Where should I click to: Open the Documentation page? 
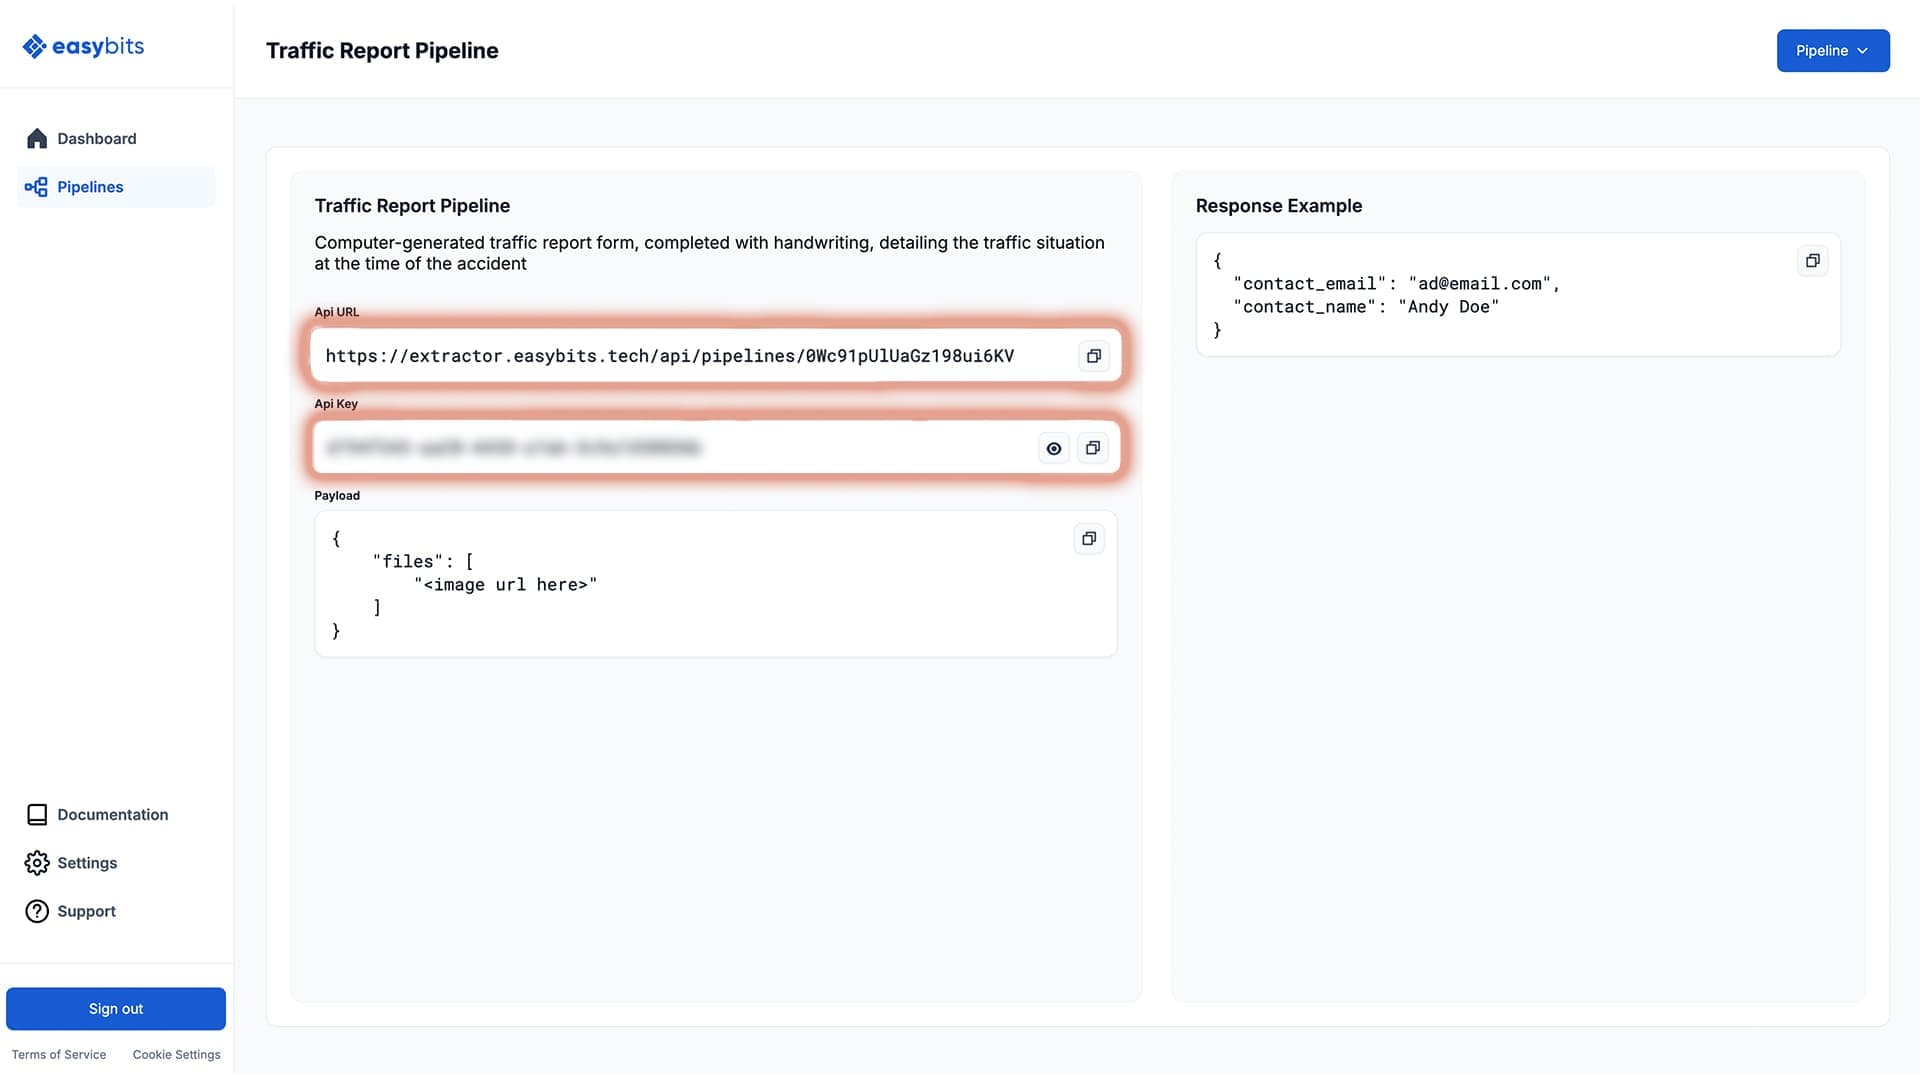click(112, 815)
